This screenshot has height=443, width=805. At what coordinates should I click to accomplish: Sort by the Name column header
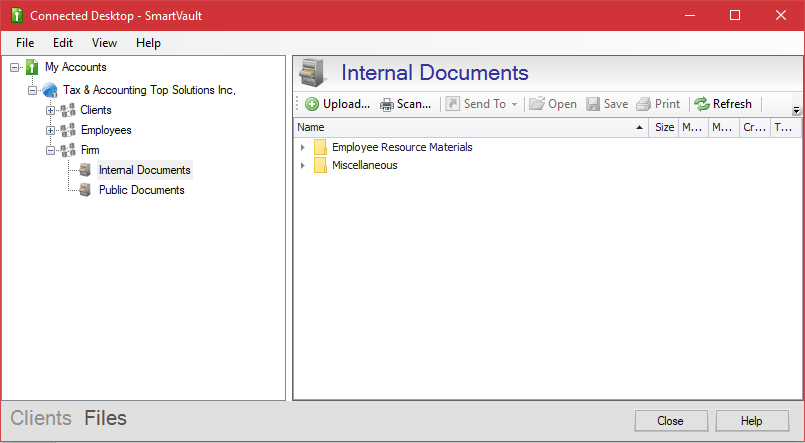(471, 128)
